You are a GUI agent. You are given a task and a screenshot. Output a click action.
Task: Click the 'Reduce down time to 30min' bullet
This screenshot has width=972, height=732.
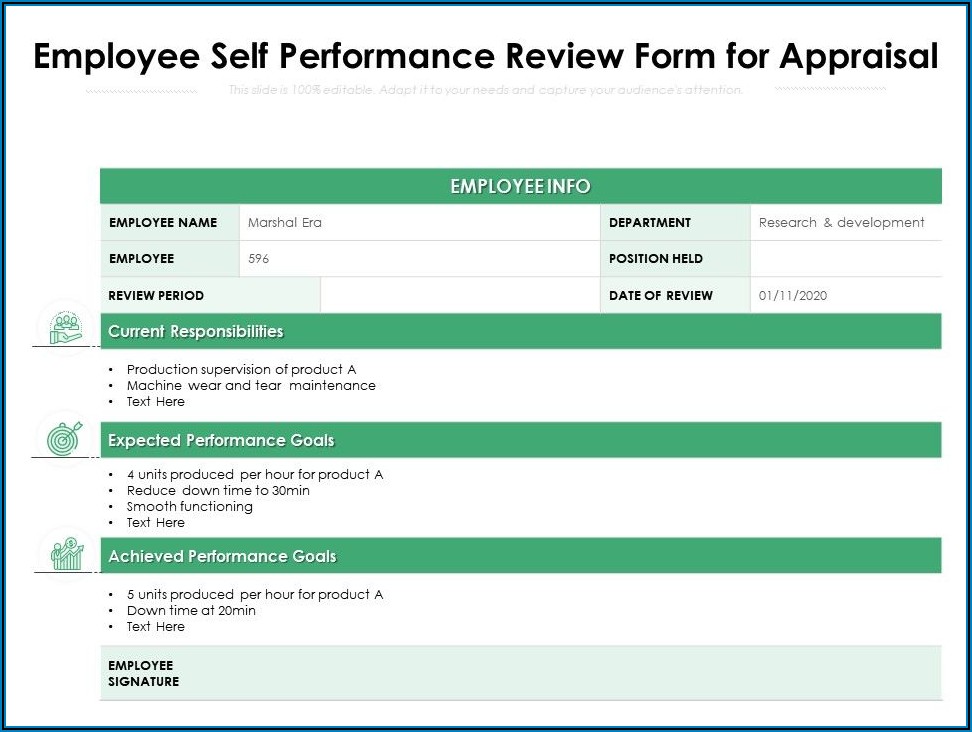218,490
